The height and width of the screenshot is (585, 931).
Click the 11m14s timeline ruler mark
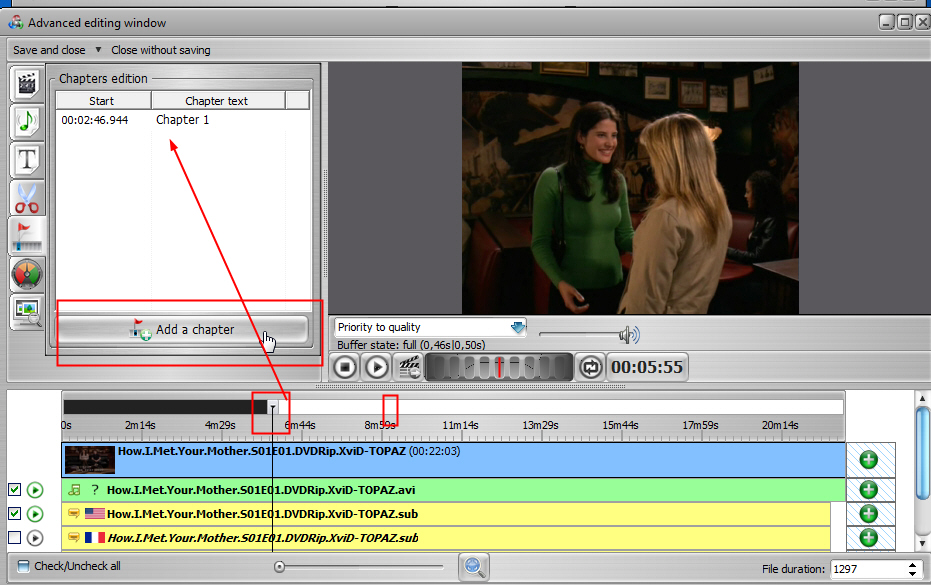tap(460, 425)
